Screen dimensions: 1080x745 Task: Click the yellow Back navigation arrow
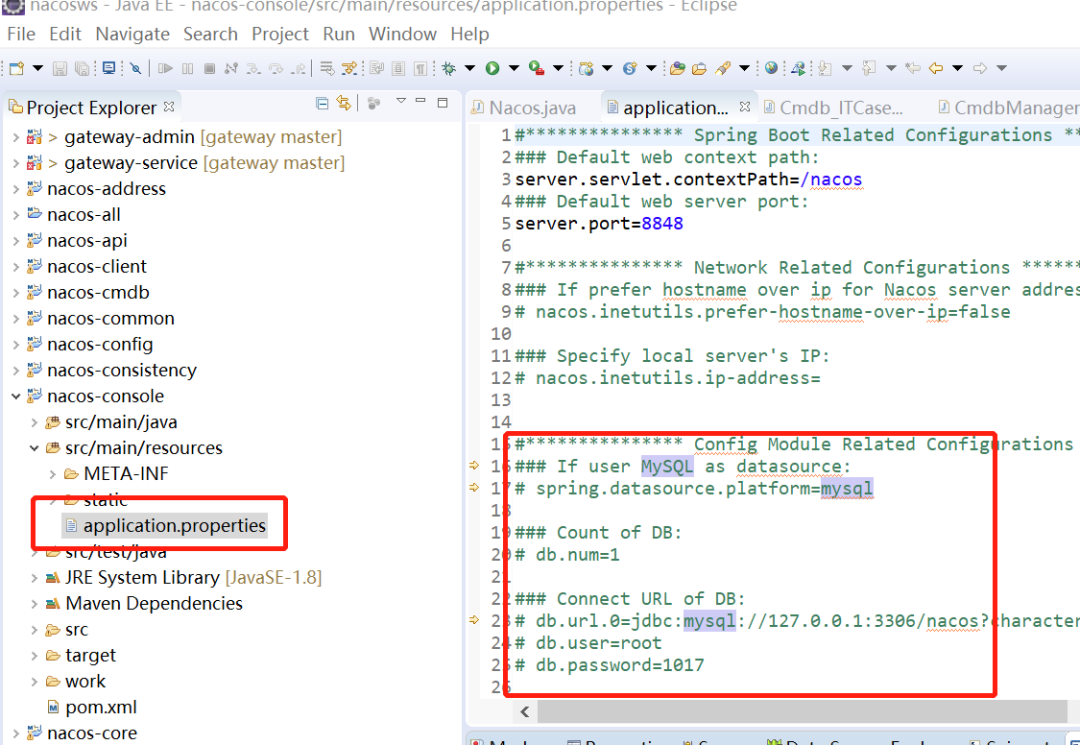[x=935, y=68]
